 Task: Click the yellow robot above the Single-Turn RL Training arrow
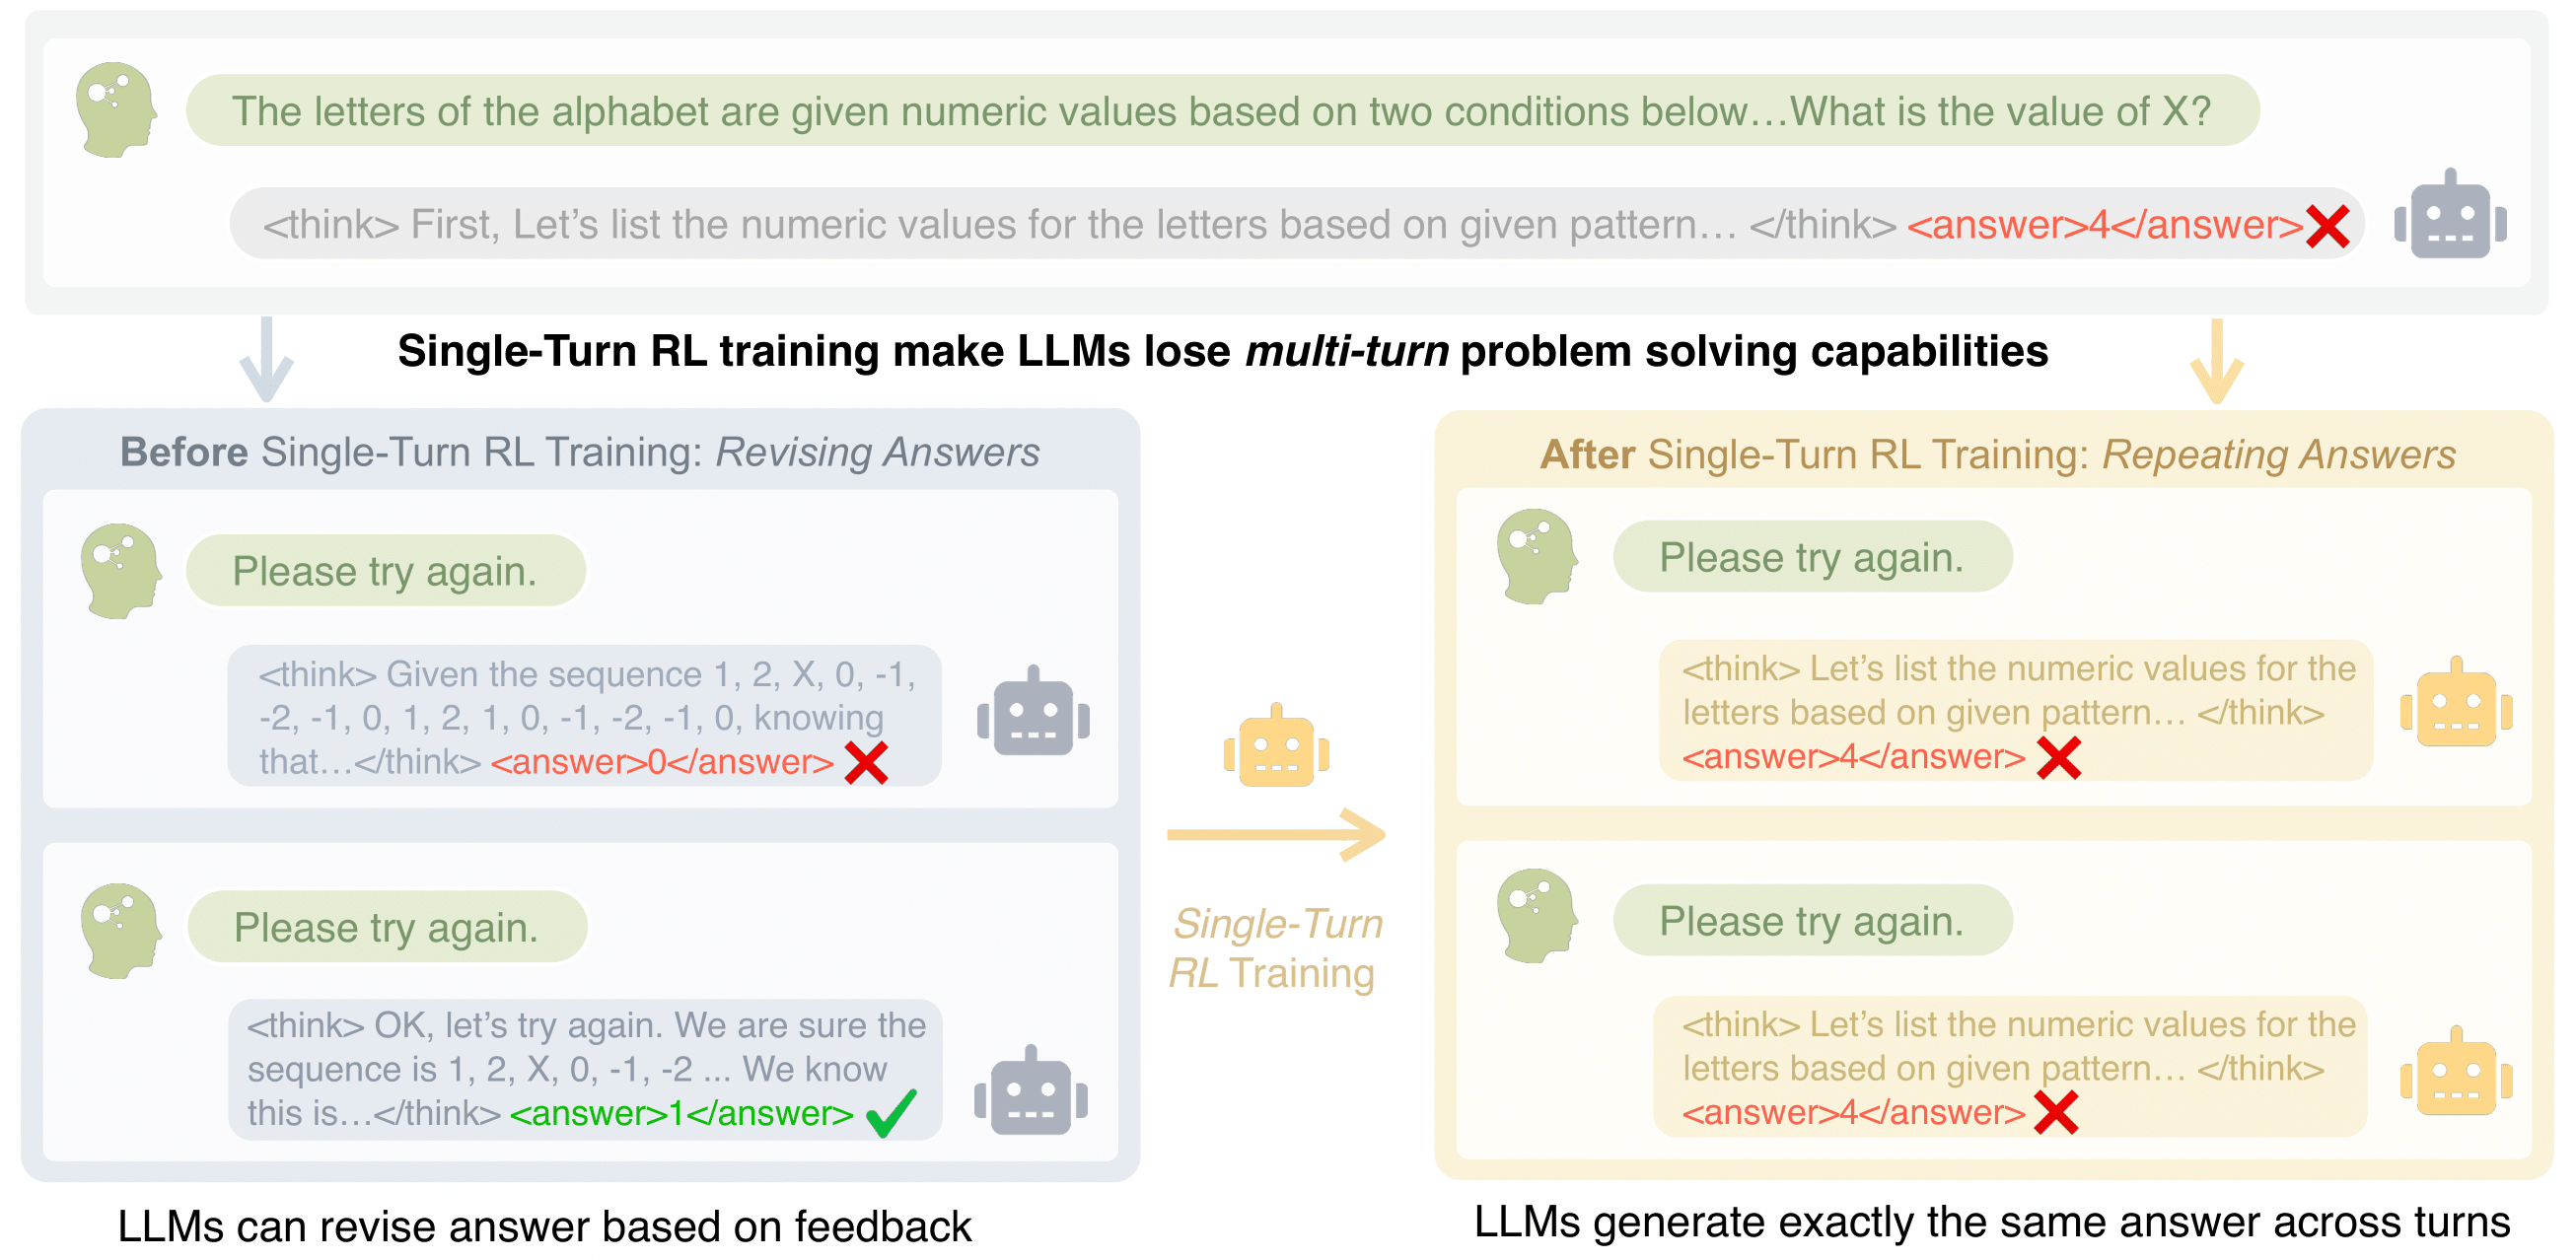[x=1276, y=747]
